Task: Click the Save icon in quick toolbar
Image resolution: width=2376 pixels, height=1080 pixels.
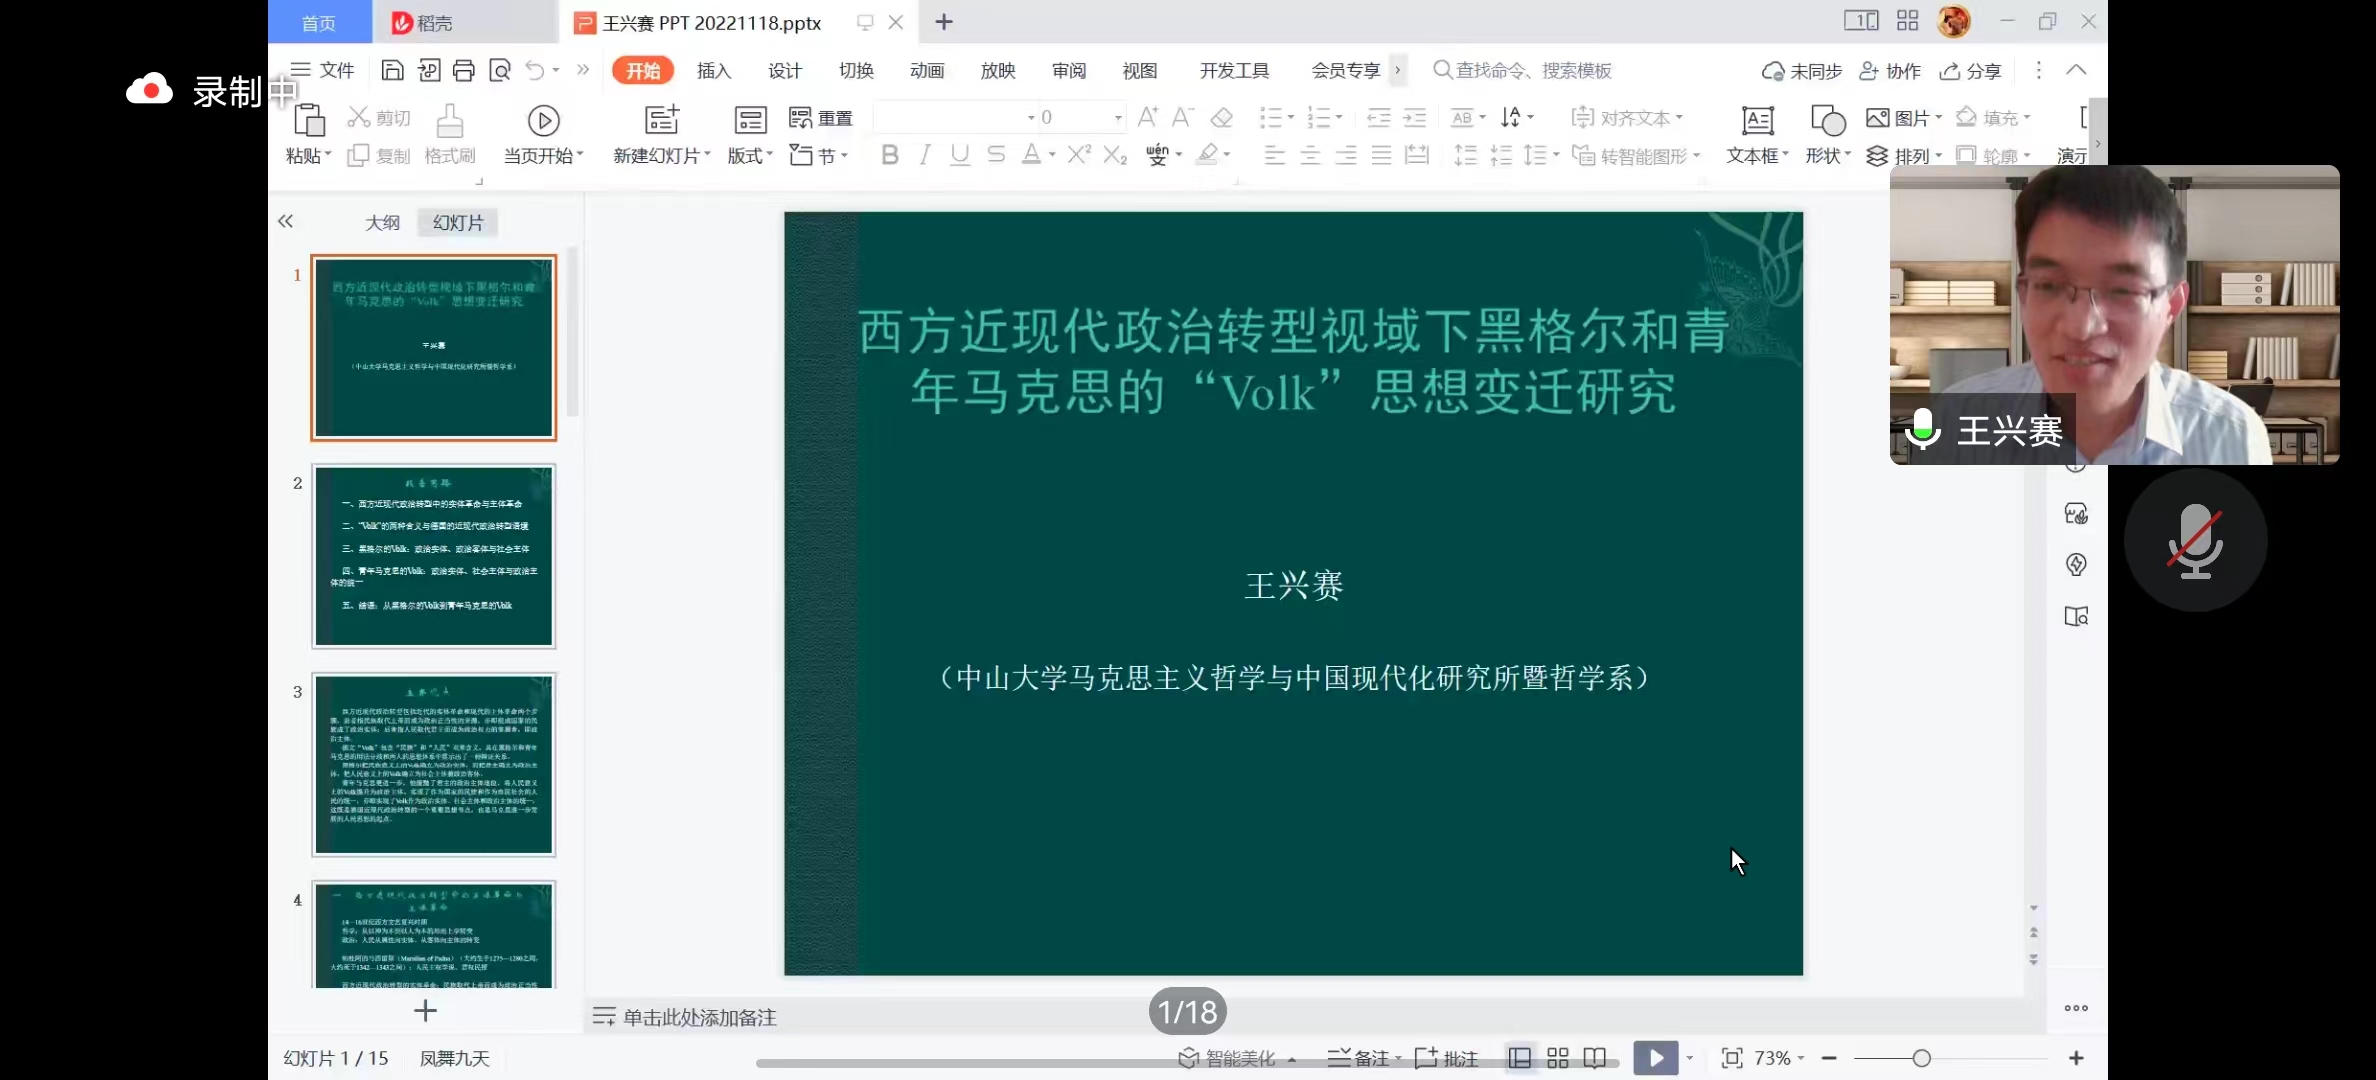Action: click(x=392, y=70)
